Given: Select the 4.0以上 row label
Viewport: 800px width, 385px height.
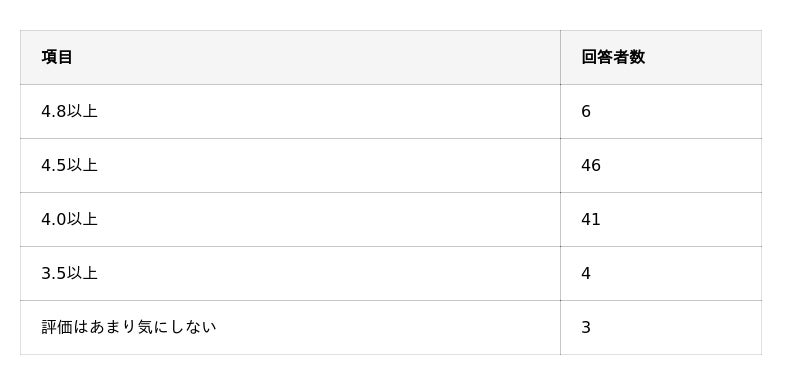Looking at the screenshot, I should click(69, 219).
